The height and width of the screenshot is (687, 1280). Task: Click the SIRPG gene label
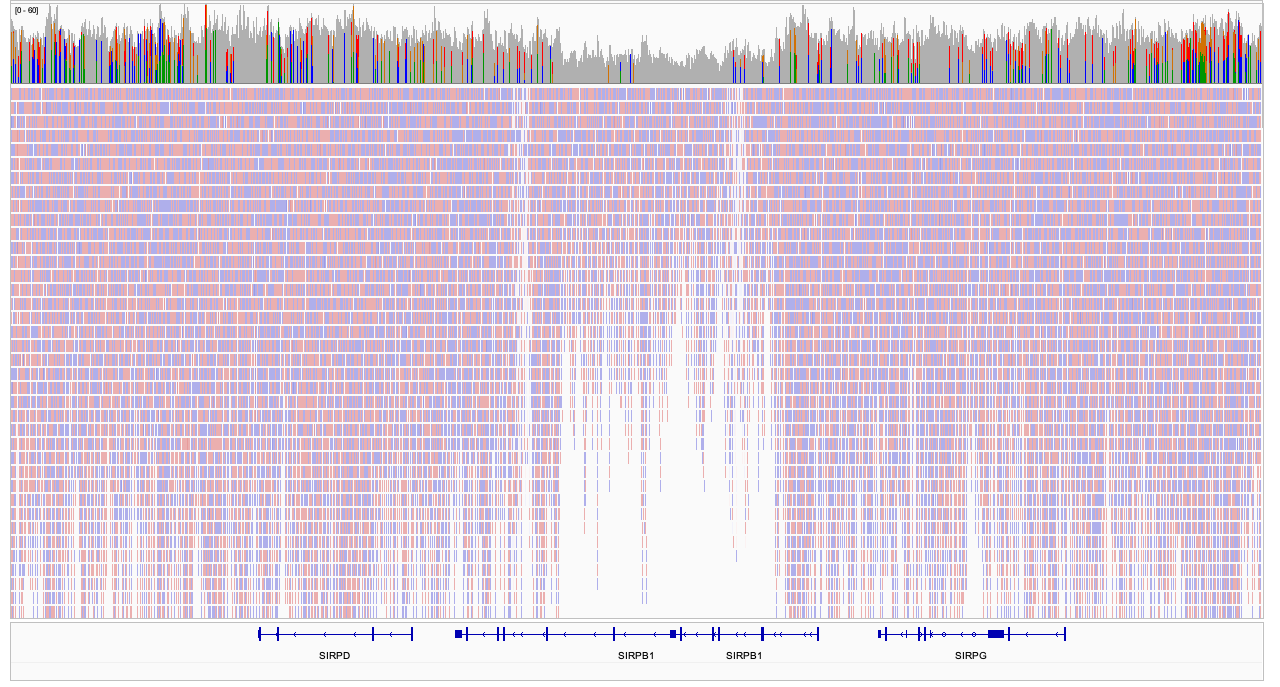(x=970, y=656)
